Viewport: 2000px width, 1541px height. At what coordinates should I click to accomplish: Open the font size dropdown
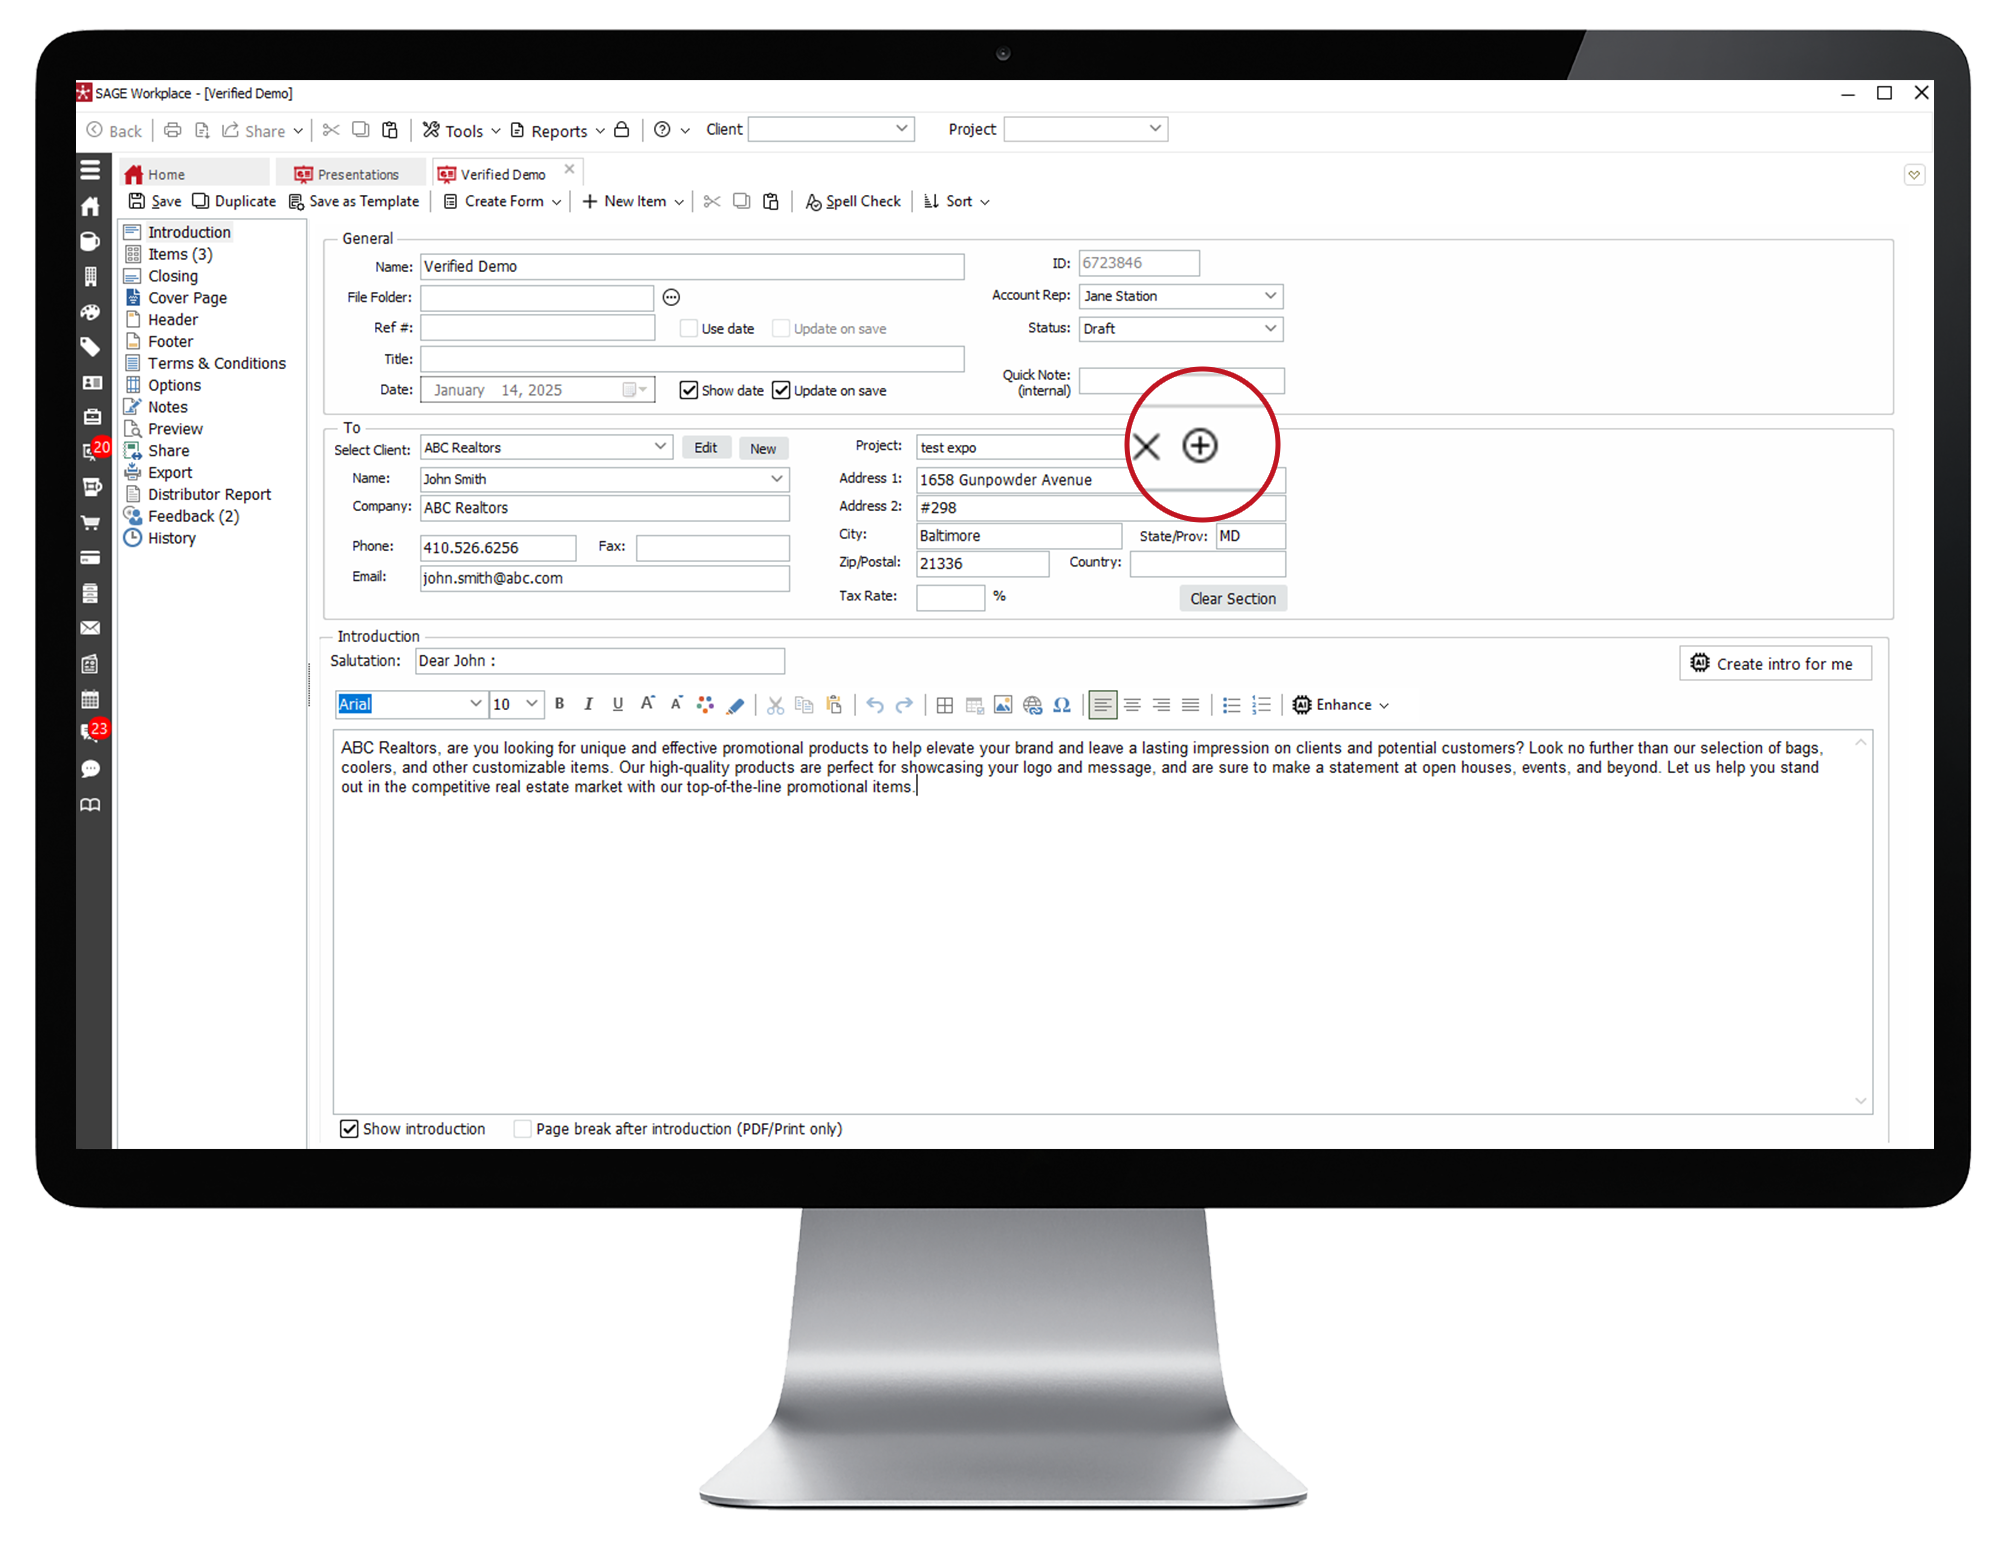(531, 704)
